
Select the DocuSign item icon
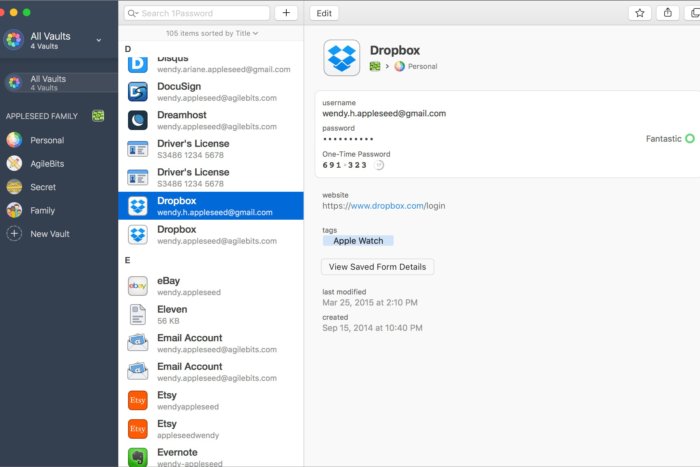click(138, 92)
